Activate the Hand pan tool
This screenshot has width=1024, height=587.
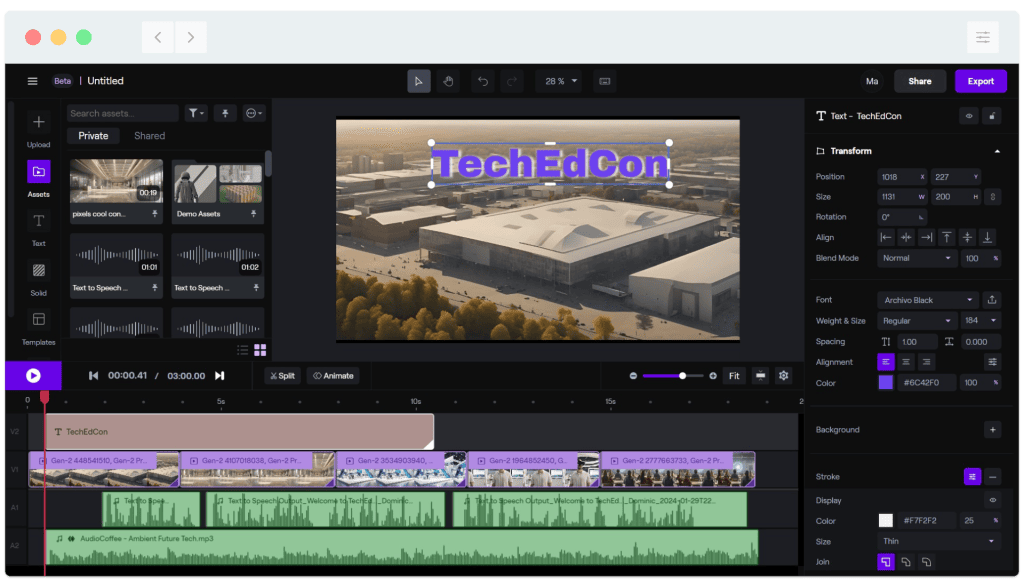click(x=446, y=81)
